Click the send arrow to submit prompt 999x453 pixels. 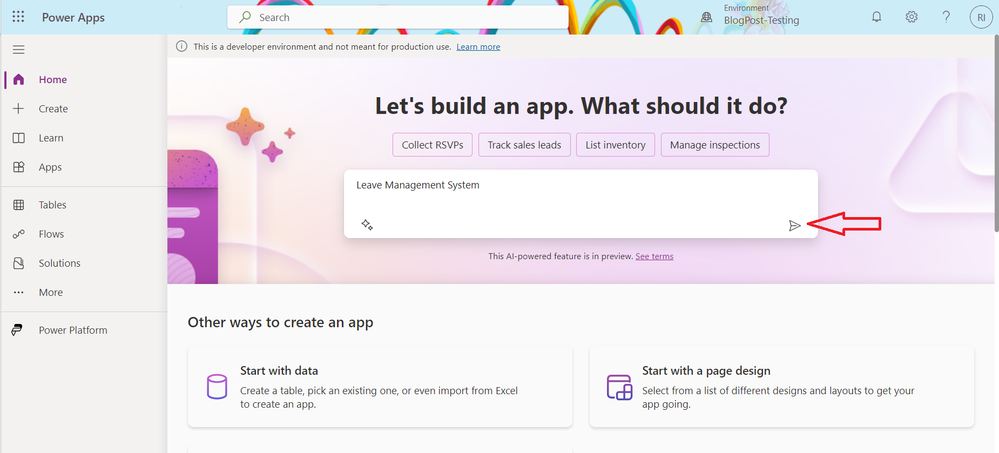(x=794, y=226)
